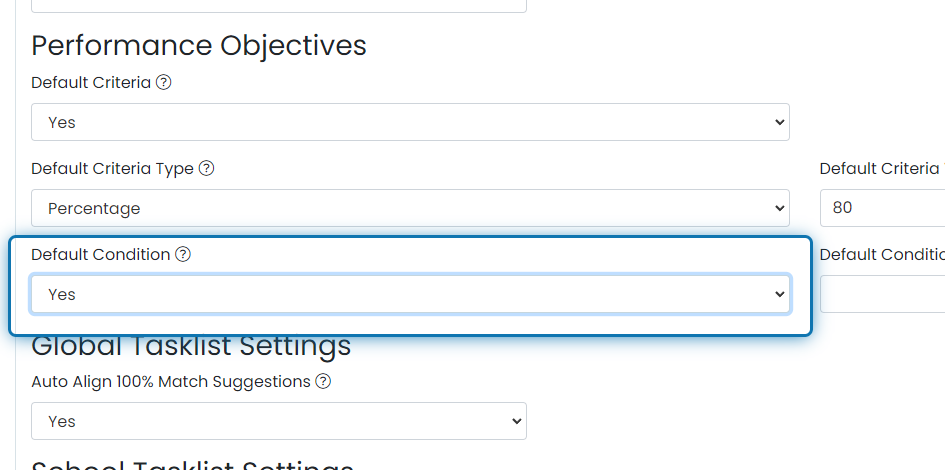
Task: Click the partially visible text box at top
Action: (278, 5)
